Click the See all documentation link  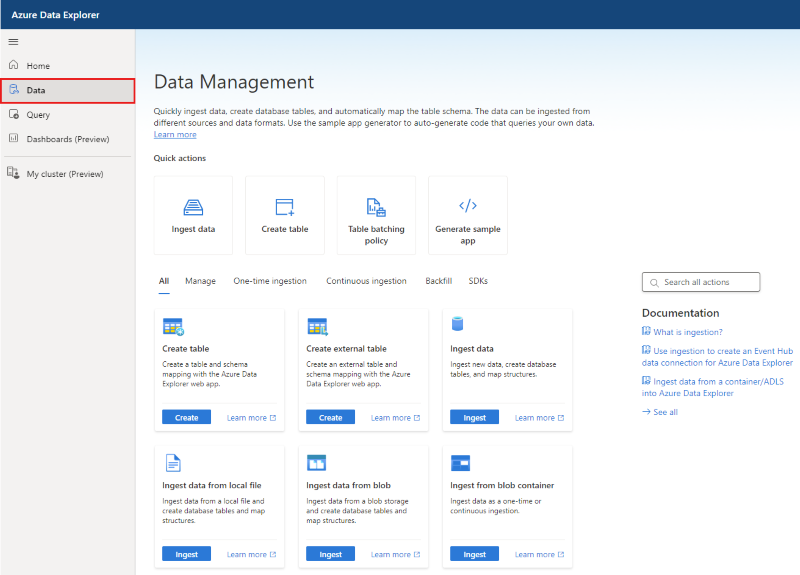click(665, 412)
